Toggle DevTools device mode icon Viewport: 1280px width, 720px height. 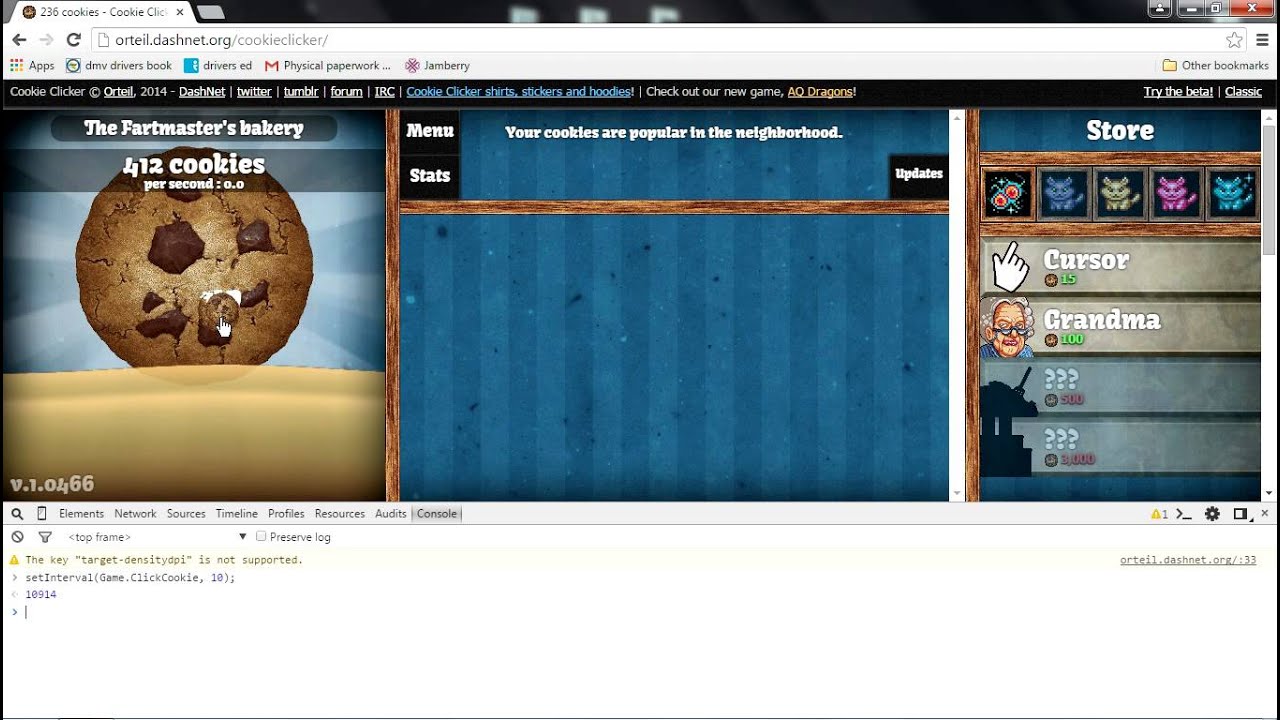click(x=42, y=513)
